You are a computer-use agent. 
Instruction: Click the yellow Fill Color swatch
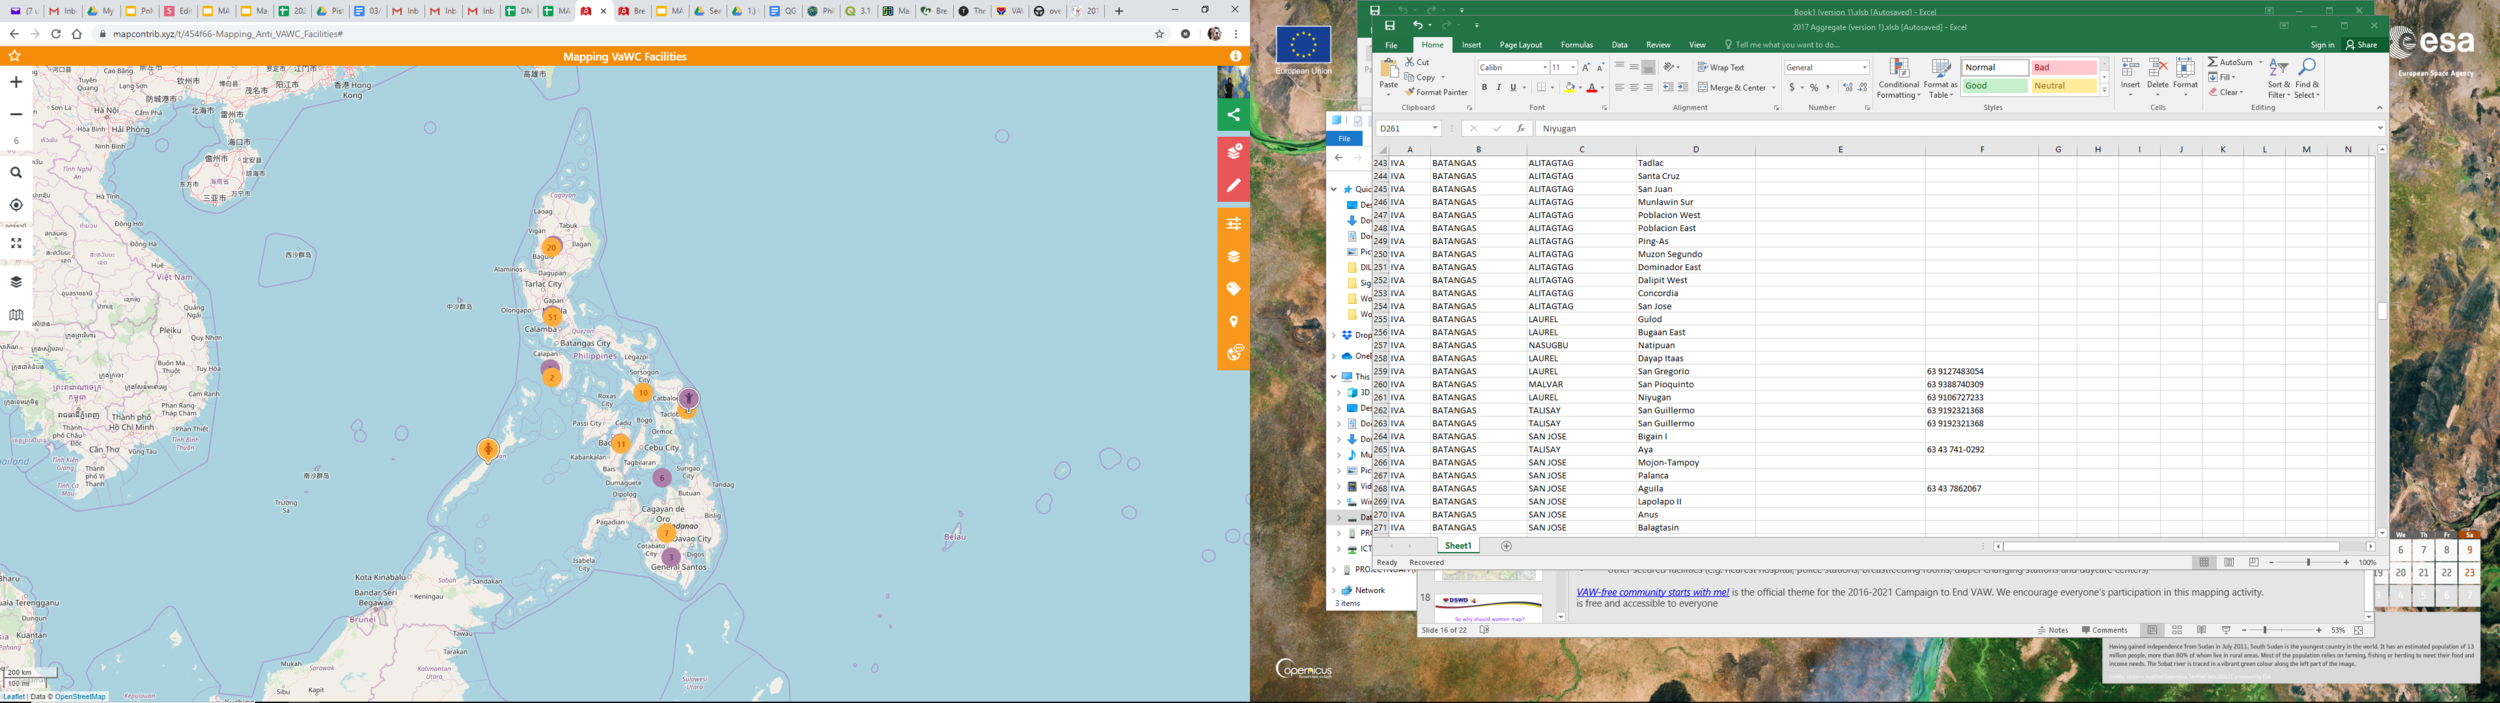(x=1570, y=88)
